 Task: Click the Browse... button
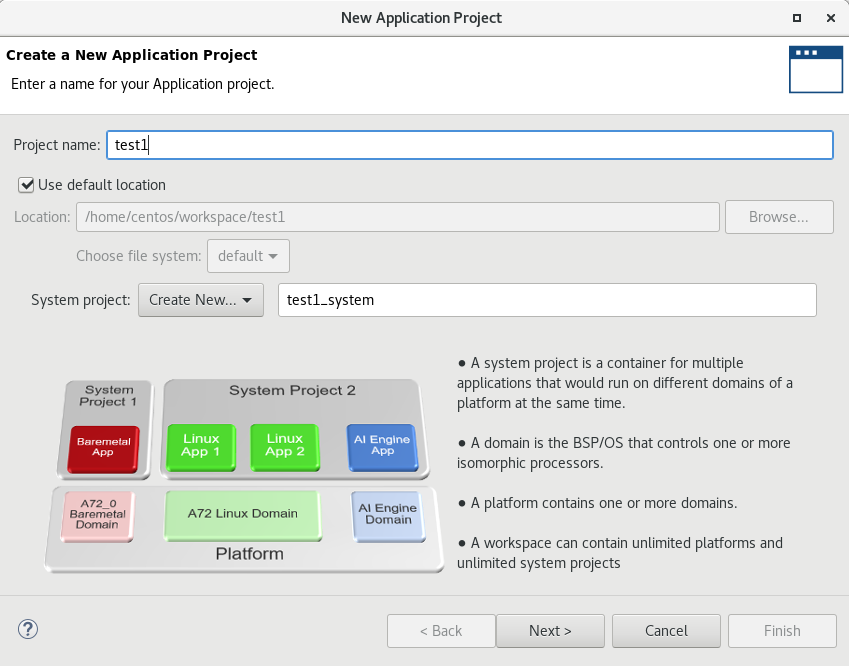(x=778, y=217)
